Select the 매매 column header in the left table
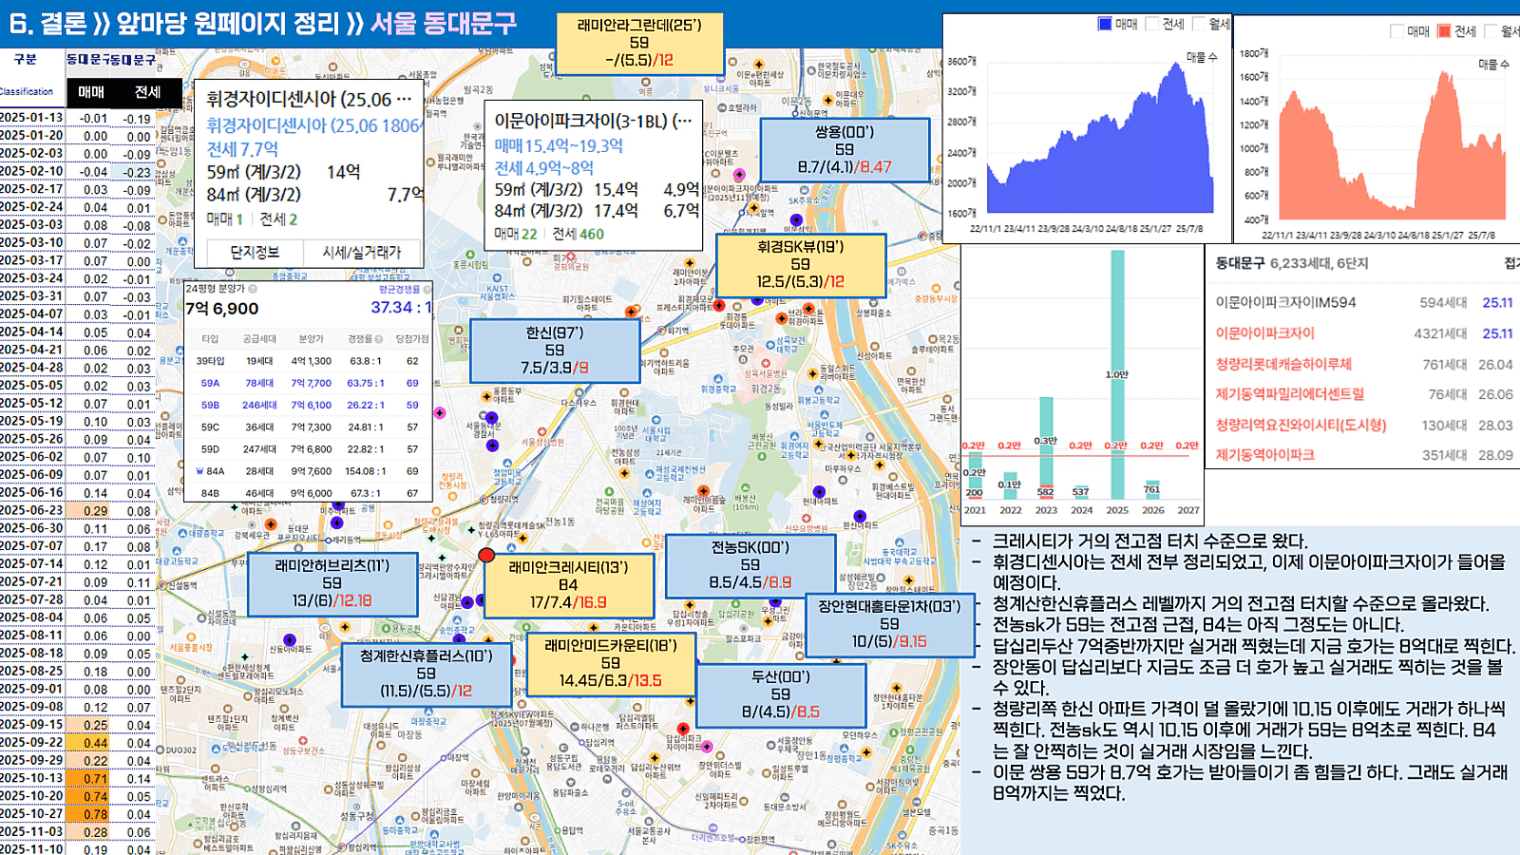The image size is (1520, 855). point(91,92)
